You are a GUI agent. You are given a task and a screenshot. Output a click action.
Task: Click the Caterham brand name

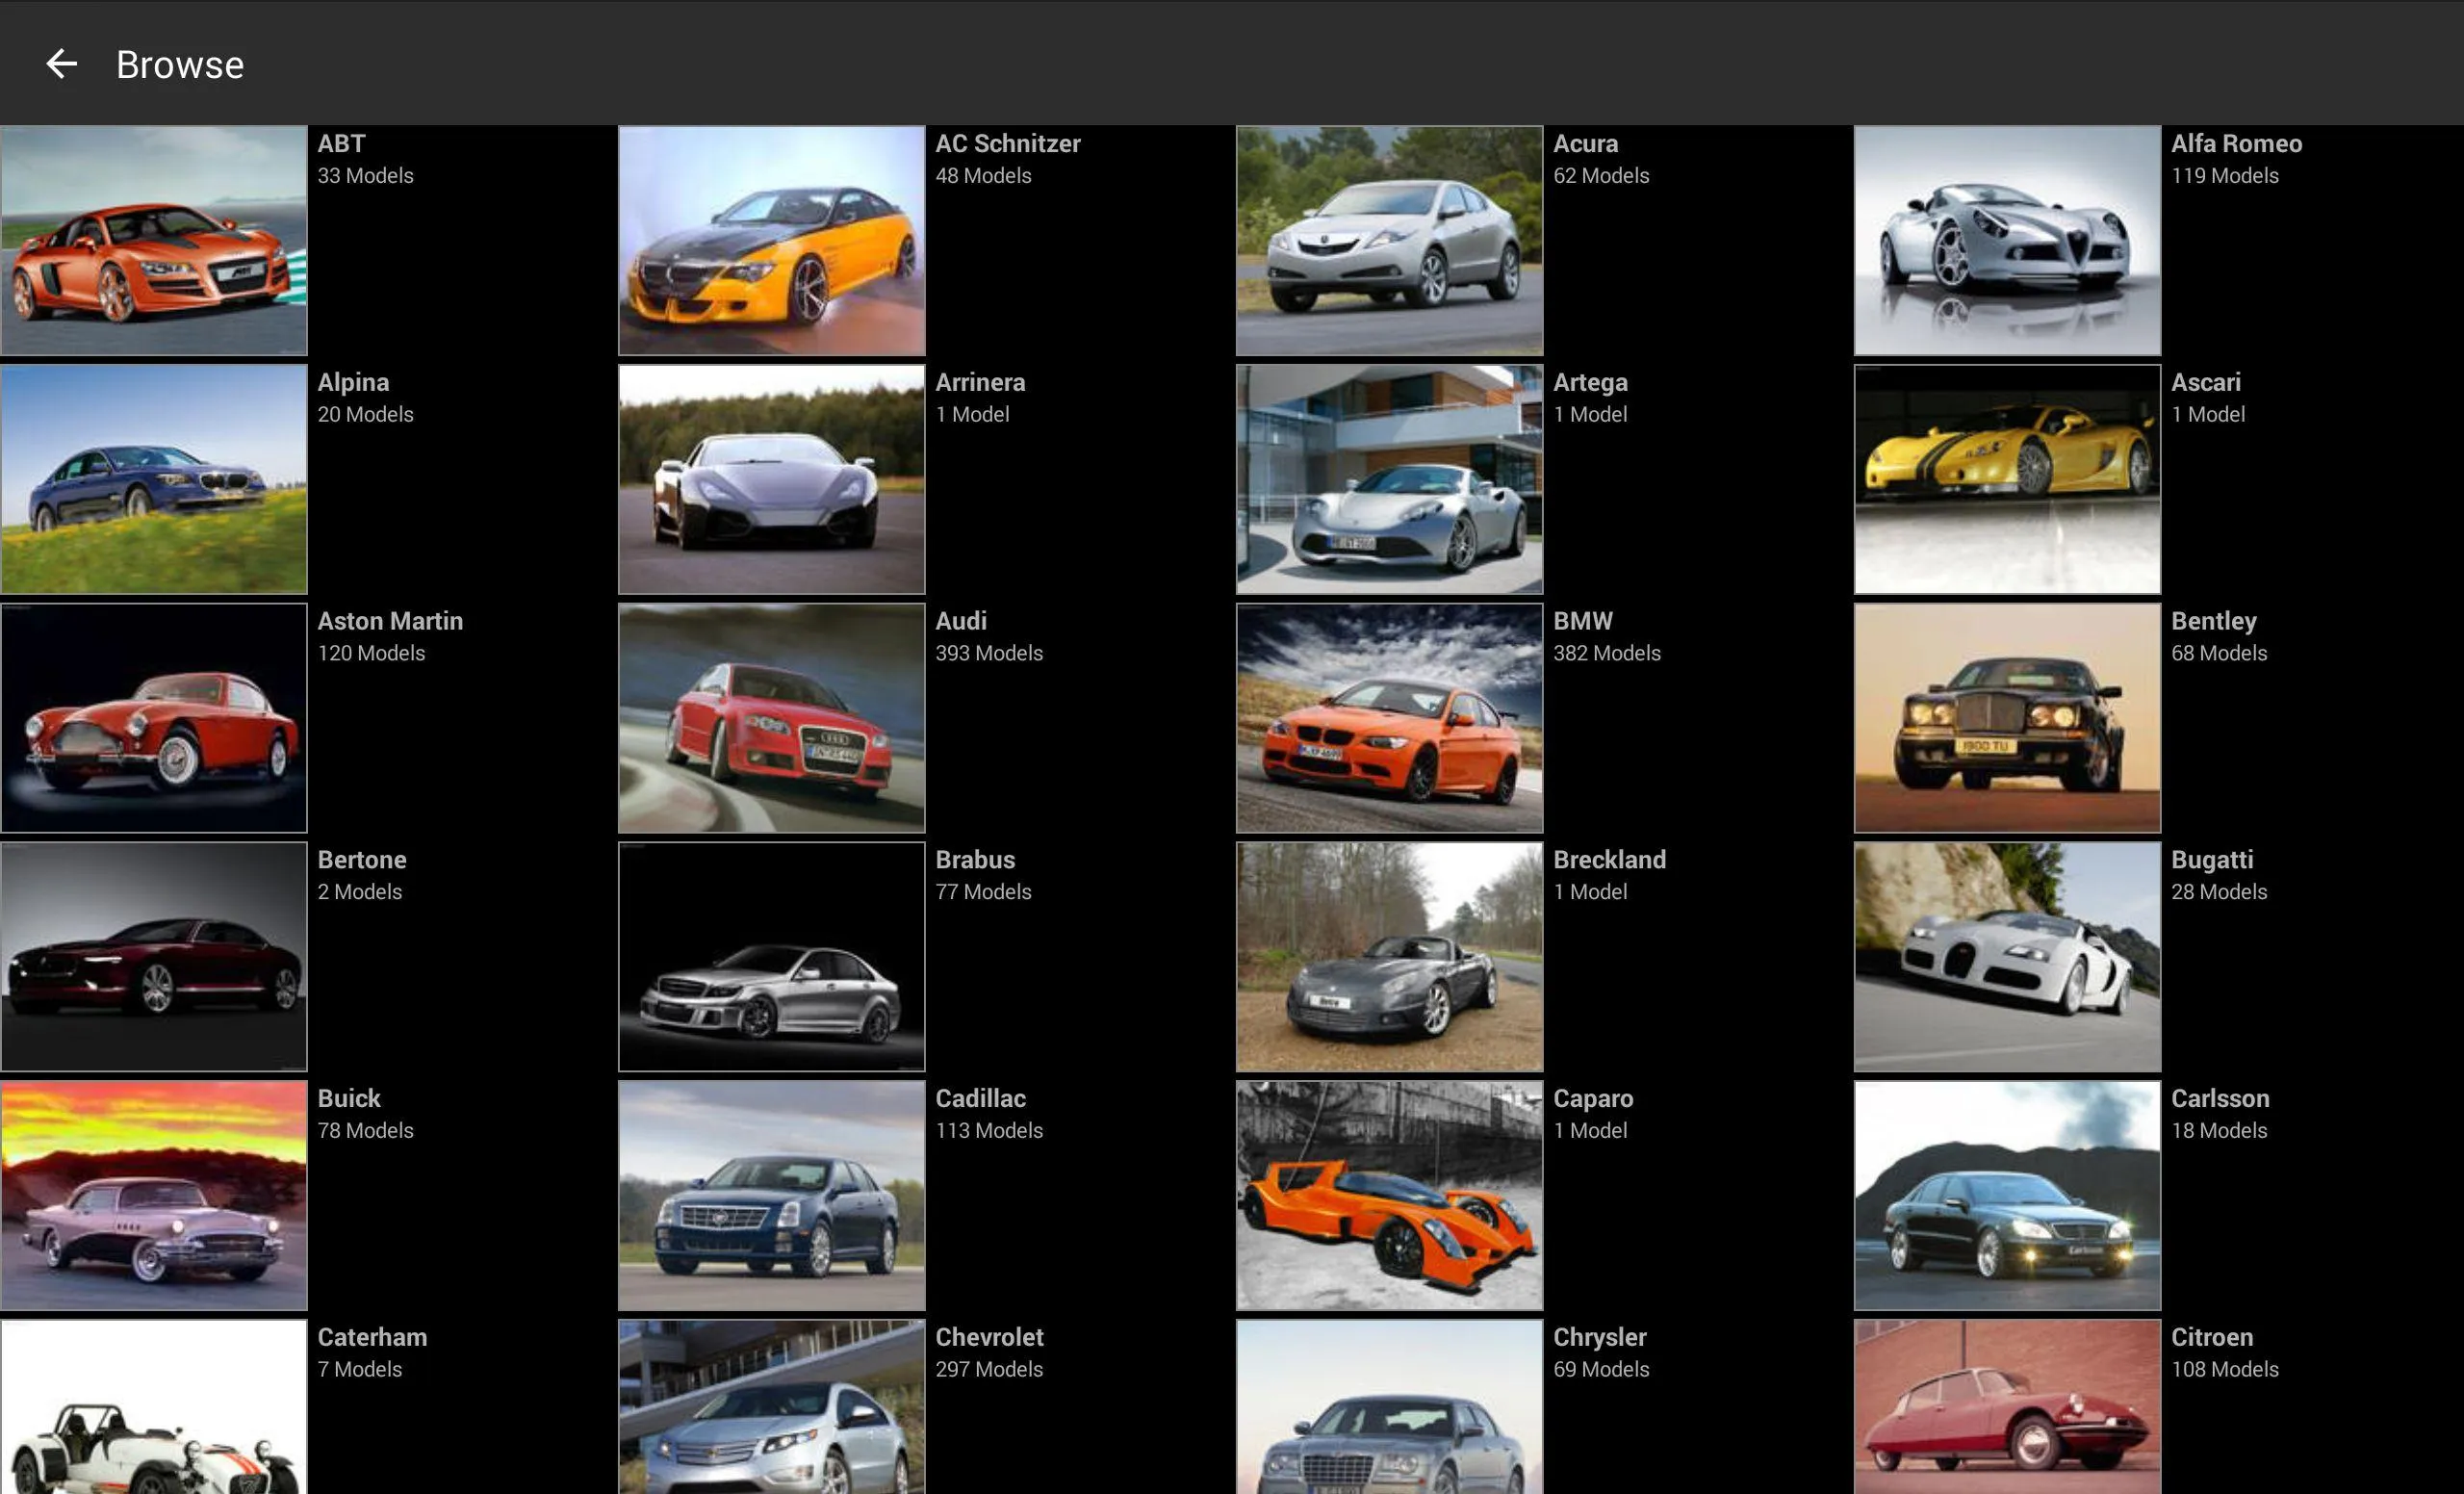[x=373, y=1339]
